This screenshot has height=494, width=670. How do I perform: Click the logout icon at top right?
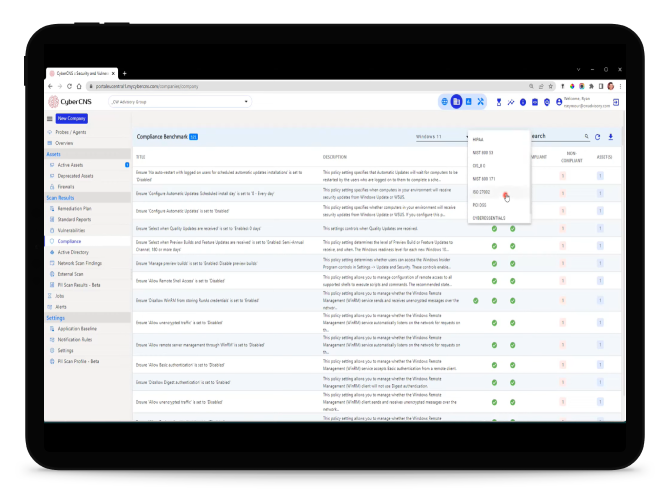(616, 102)
